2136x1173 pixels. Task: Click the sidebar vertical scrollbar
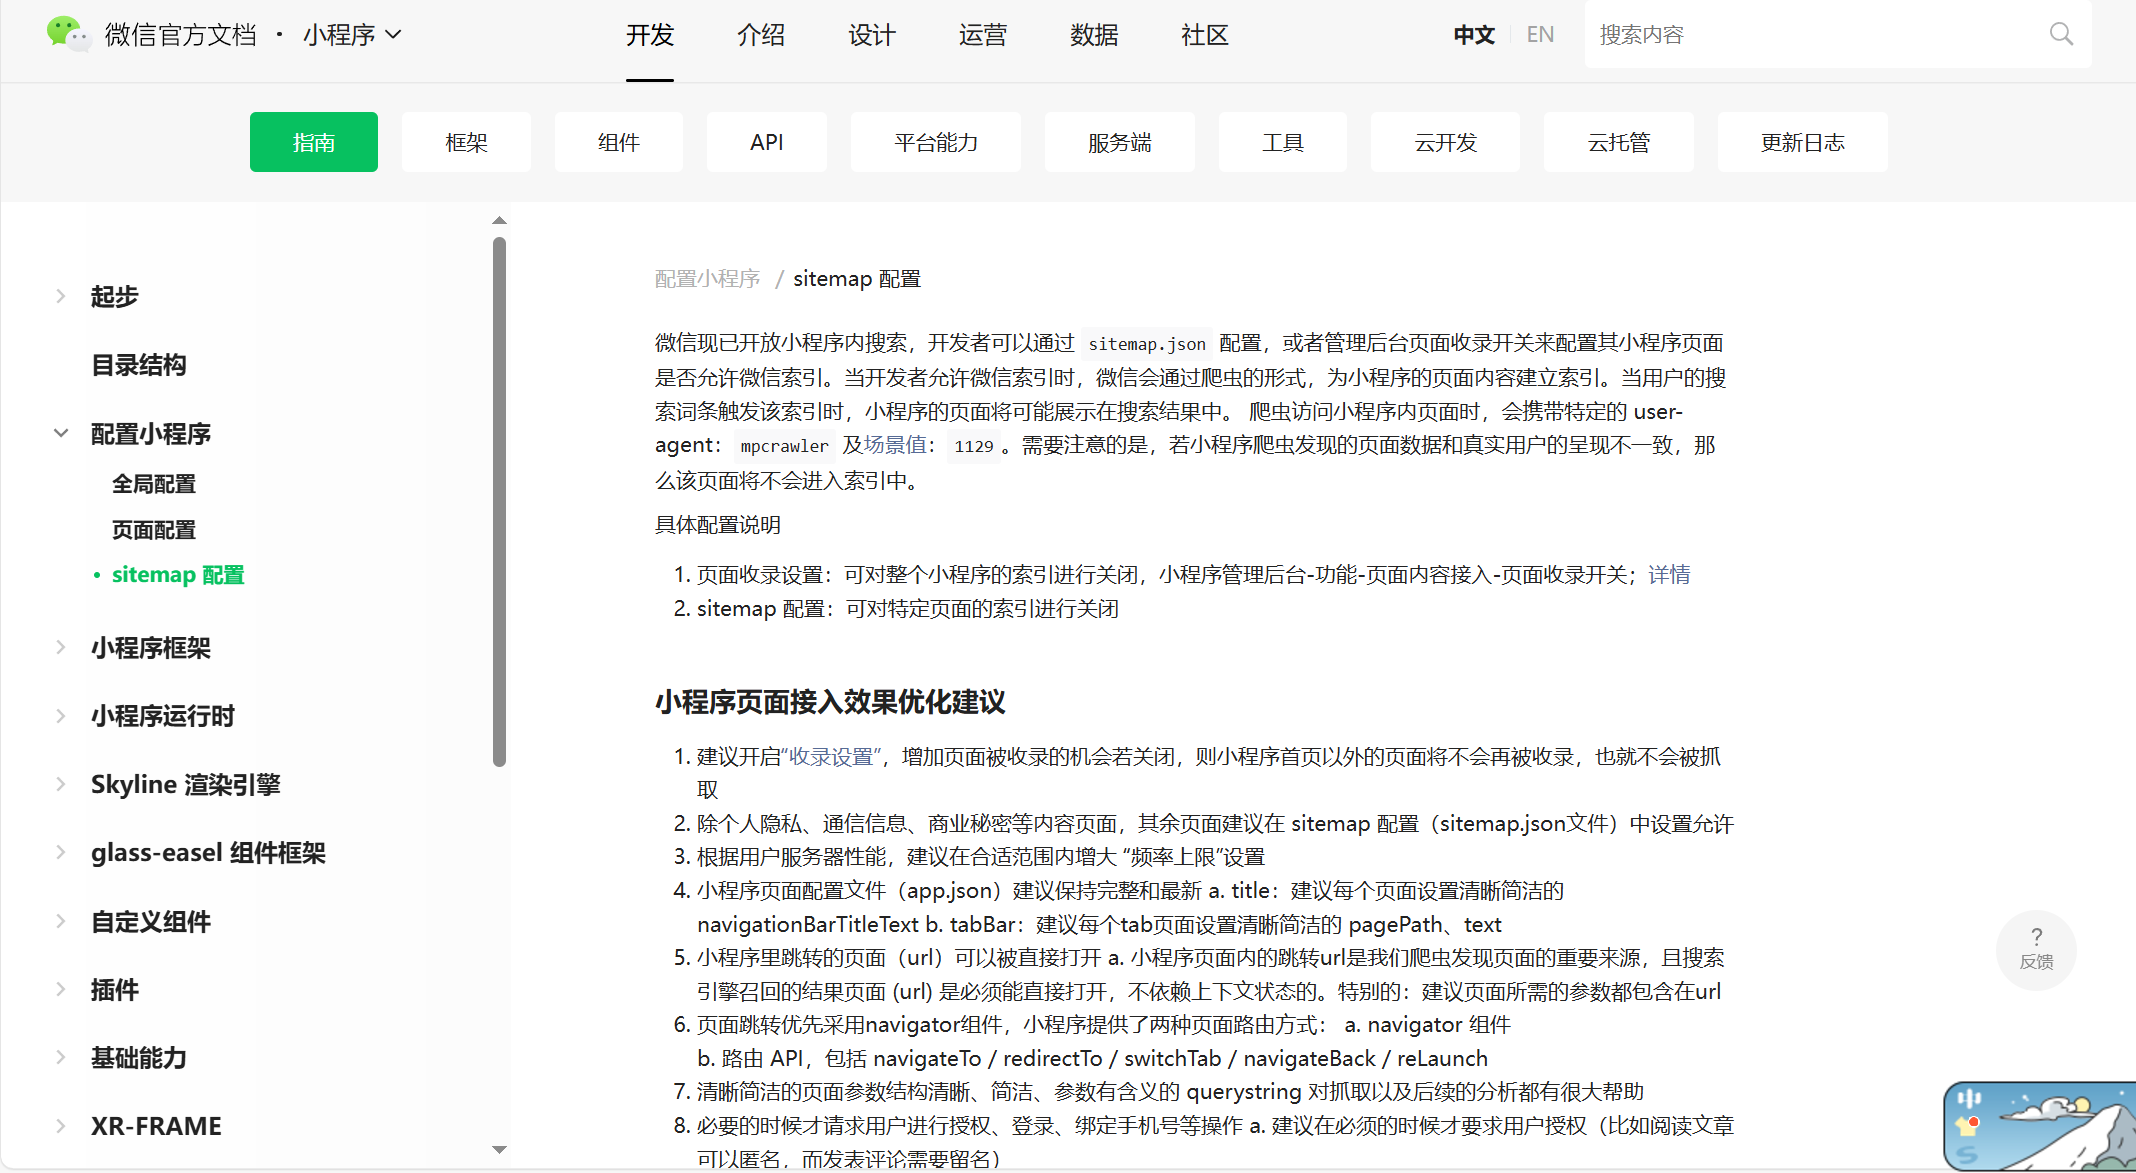pos(499,500)
